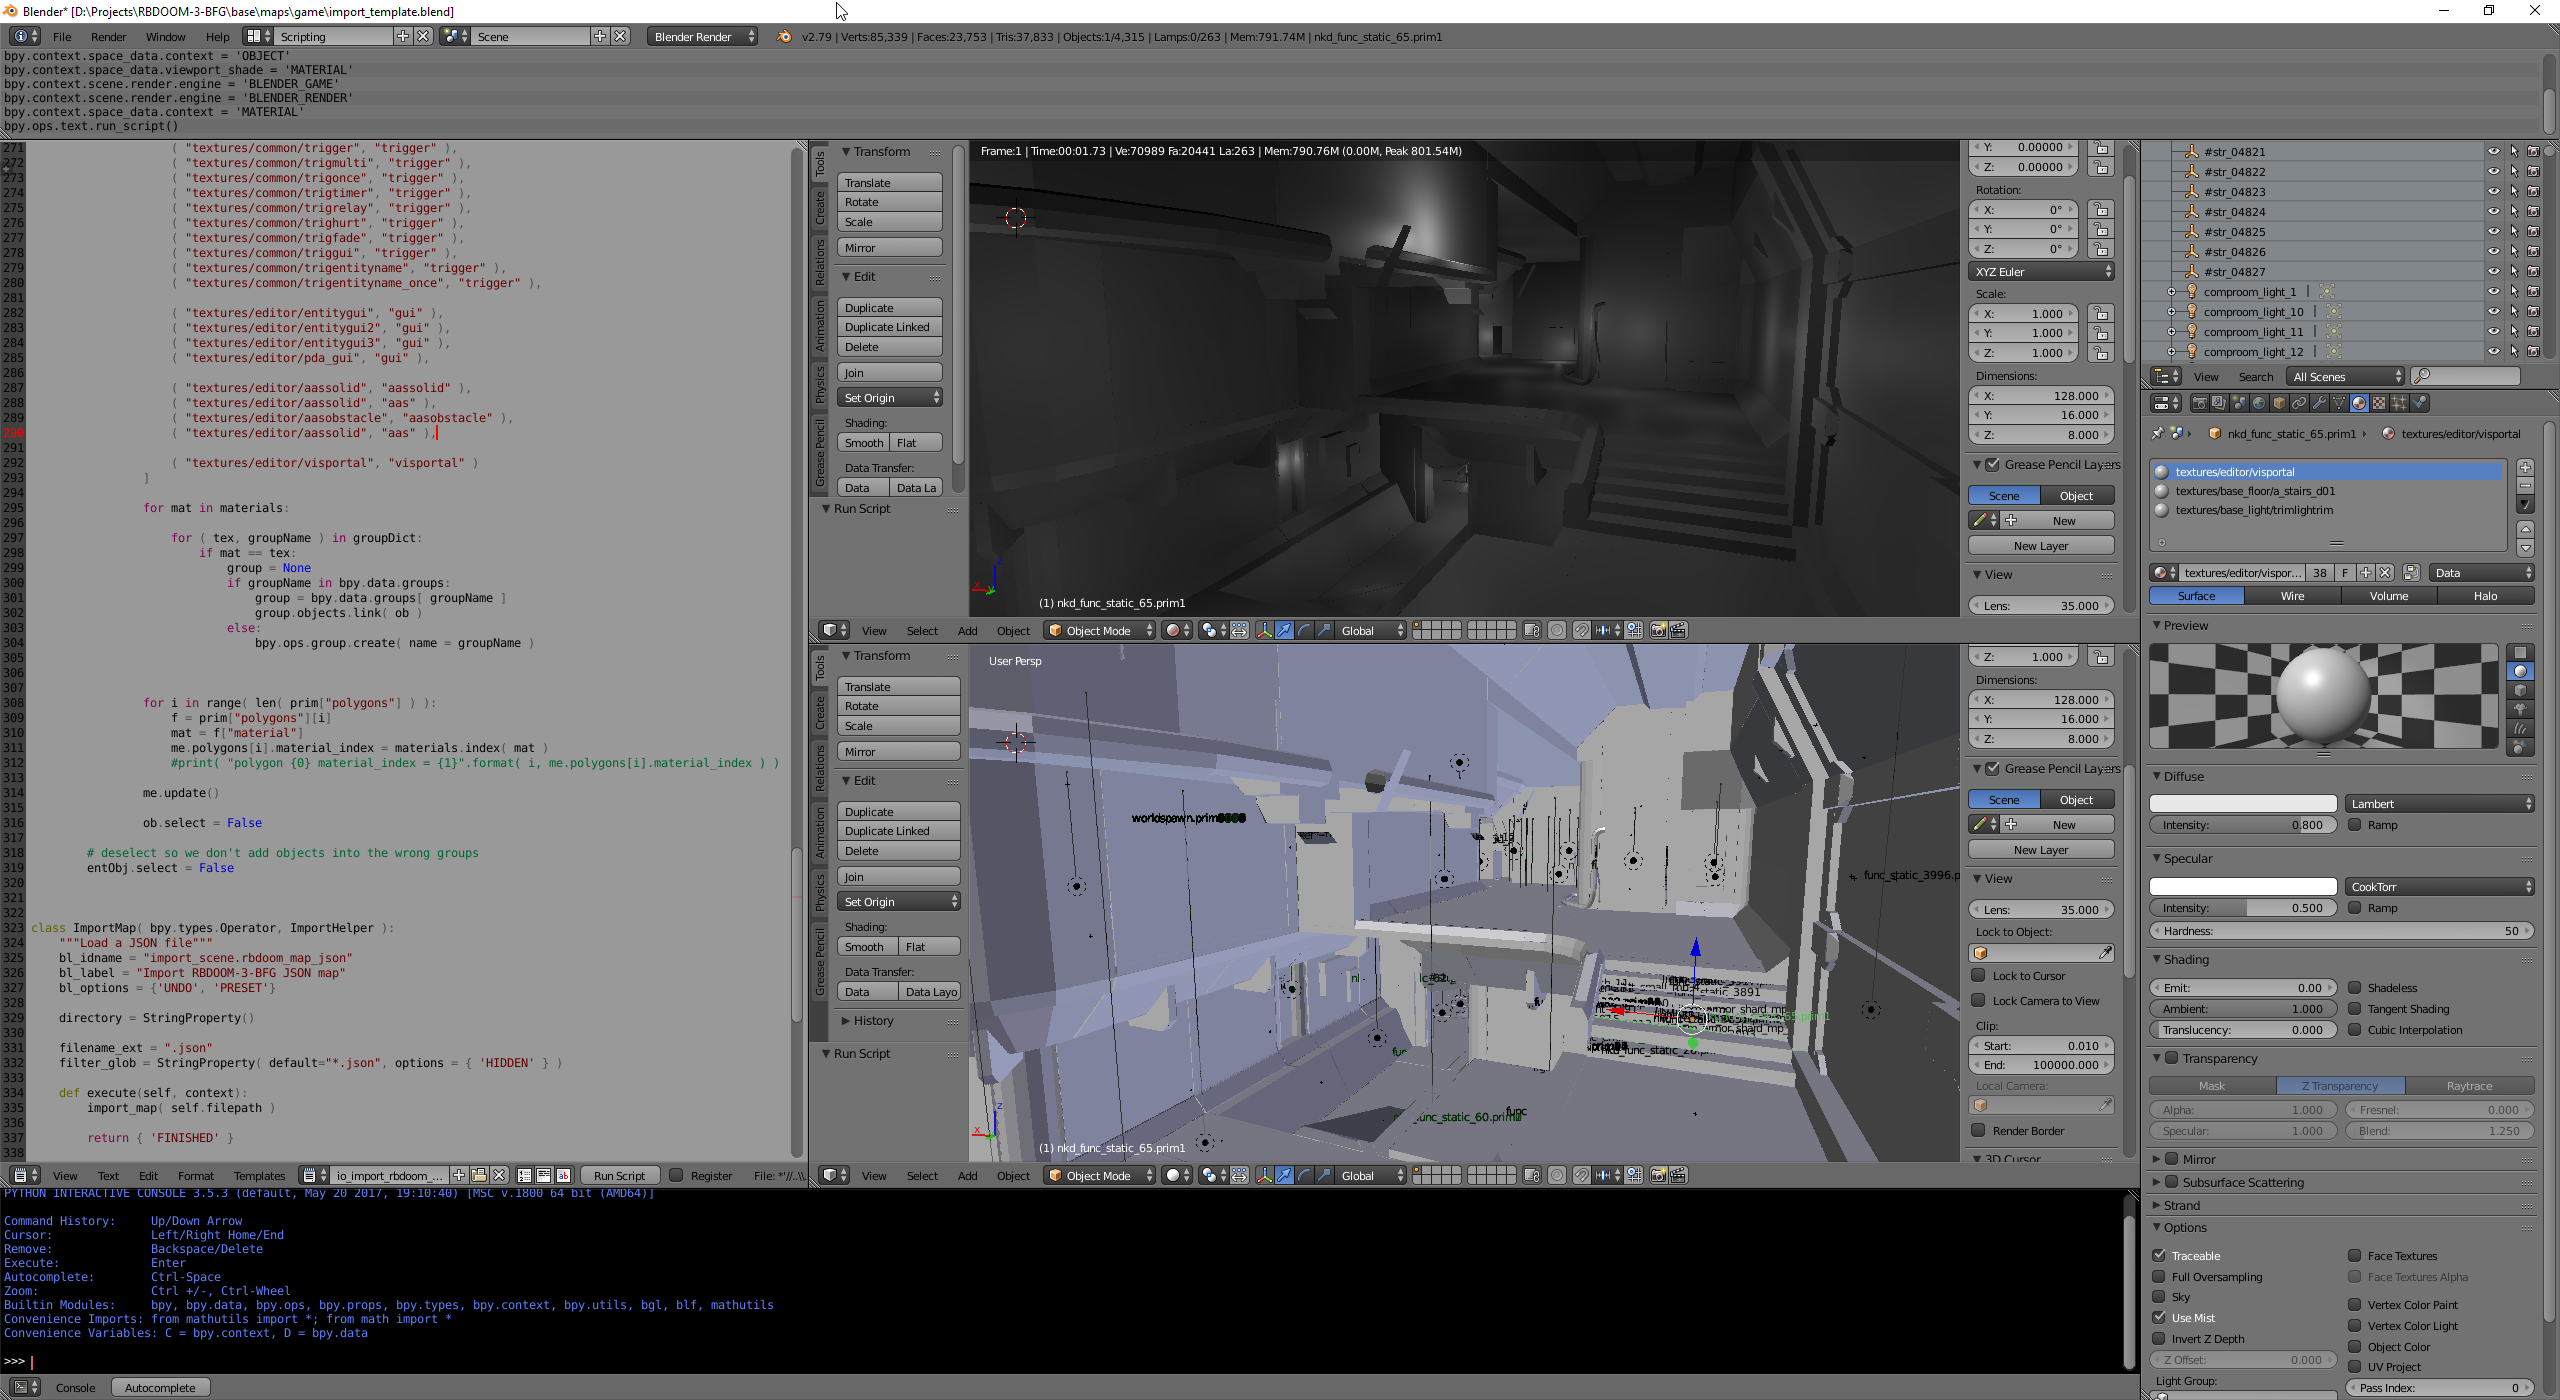Image resolution: width=2560 pixels, height=1400 pixels.
Task: Open the Particles properties tab
Action: click(x=2399, y=403)
